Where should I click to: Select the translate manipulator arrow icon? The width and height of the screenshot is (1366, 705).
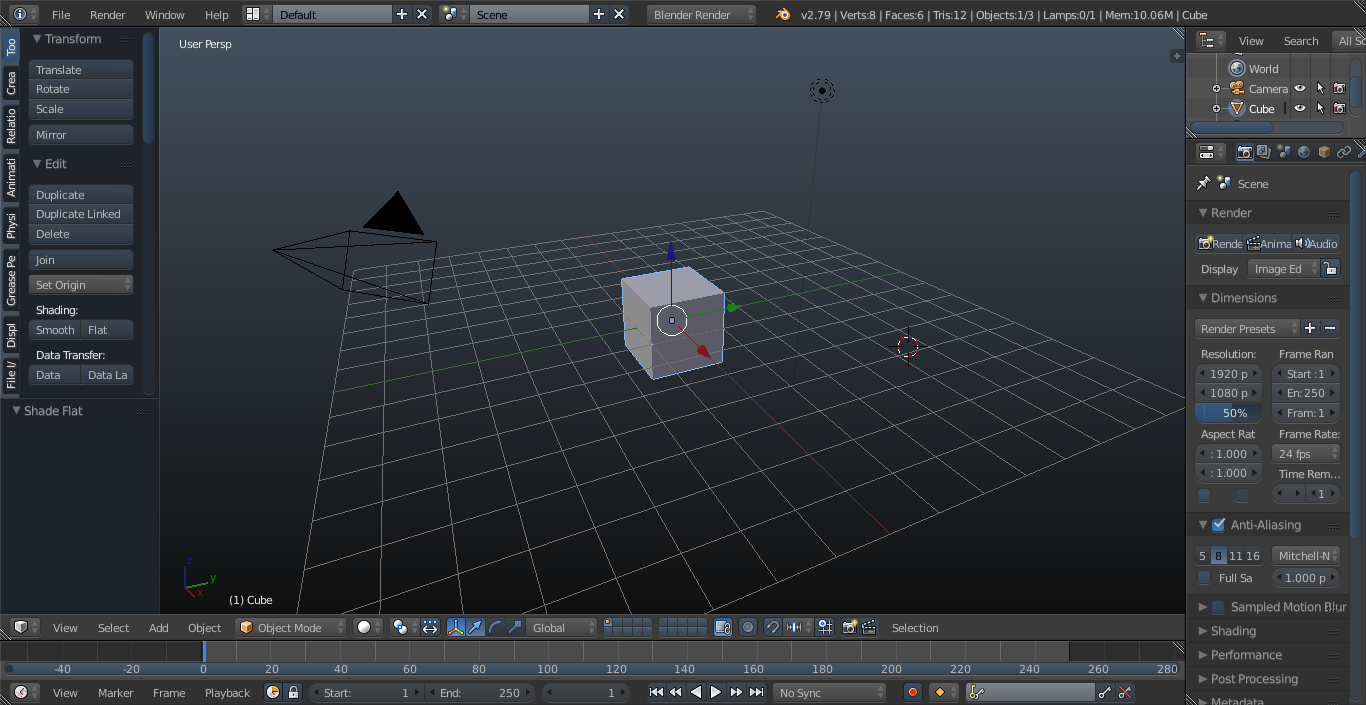pos(476,627)
